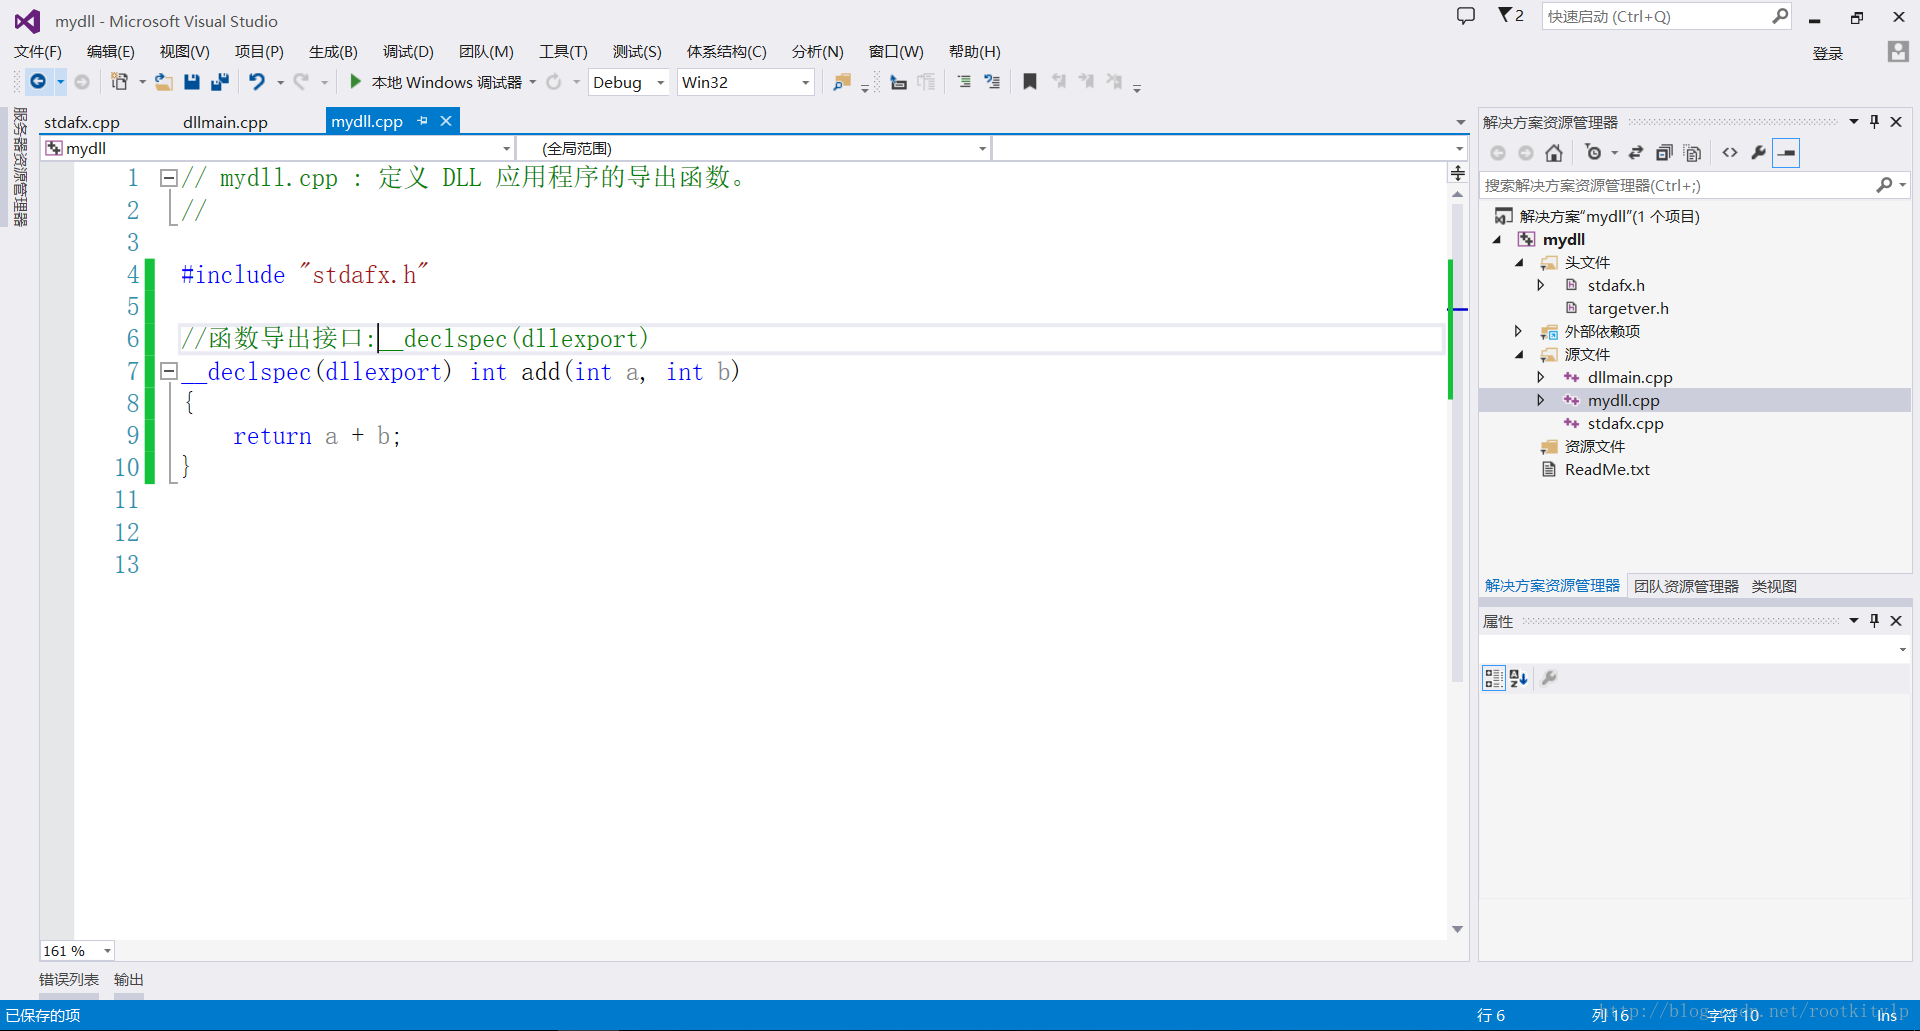The image size is (1920, 1031).
Task: Collapse the add function at line 7
Action: (169, 372)
